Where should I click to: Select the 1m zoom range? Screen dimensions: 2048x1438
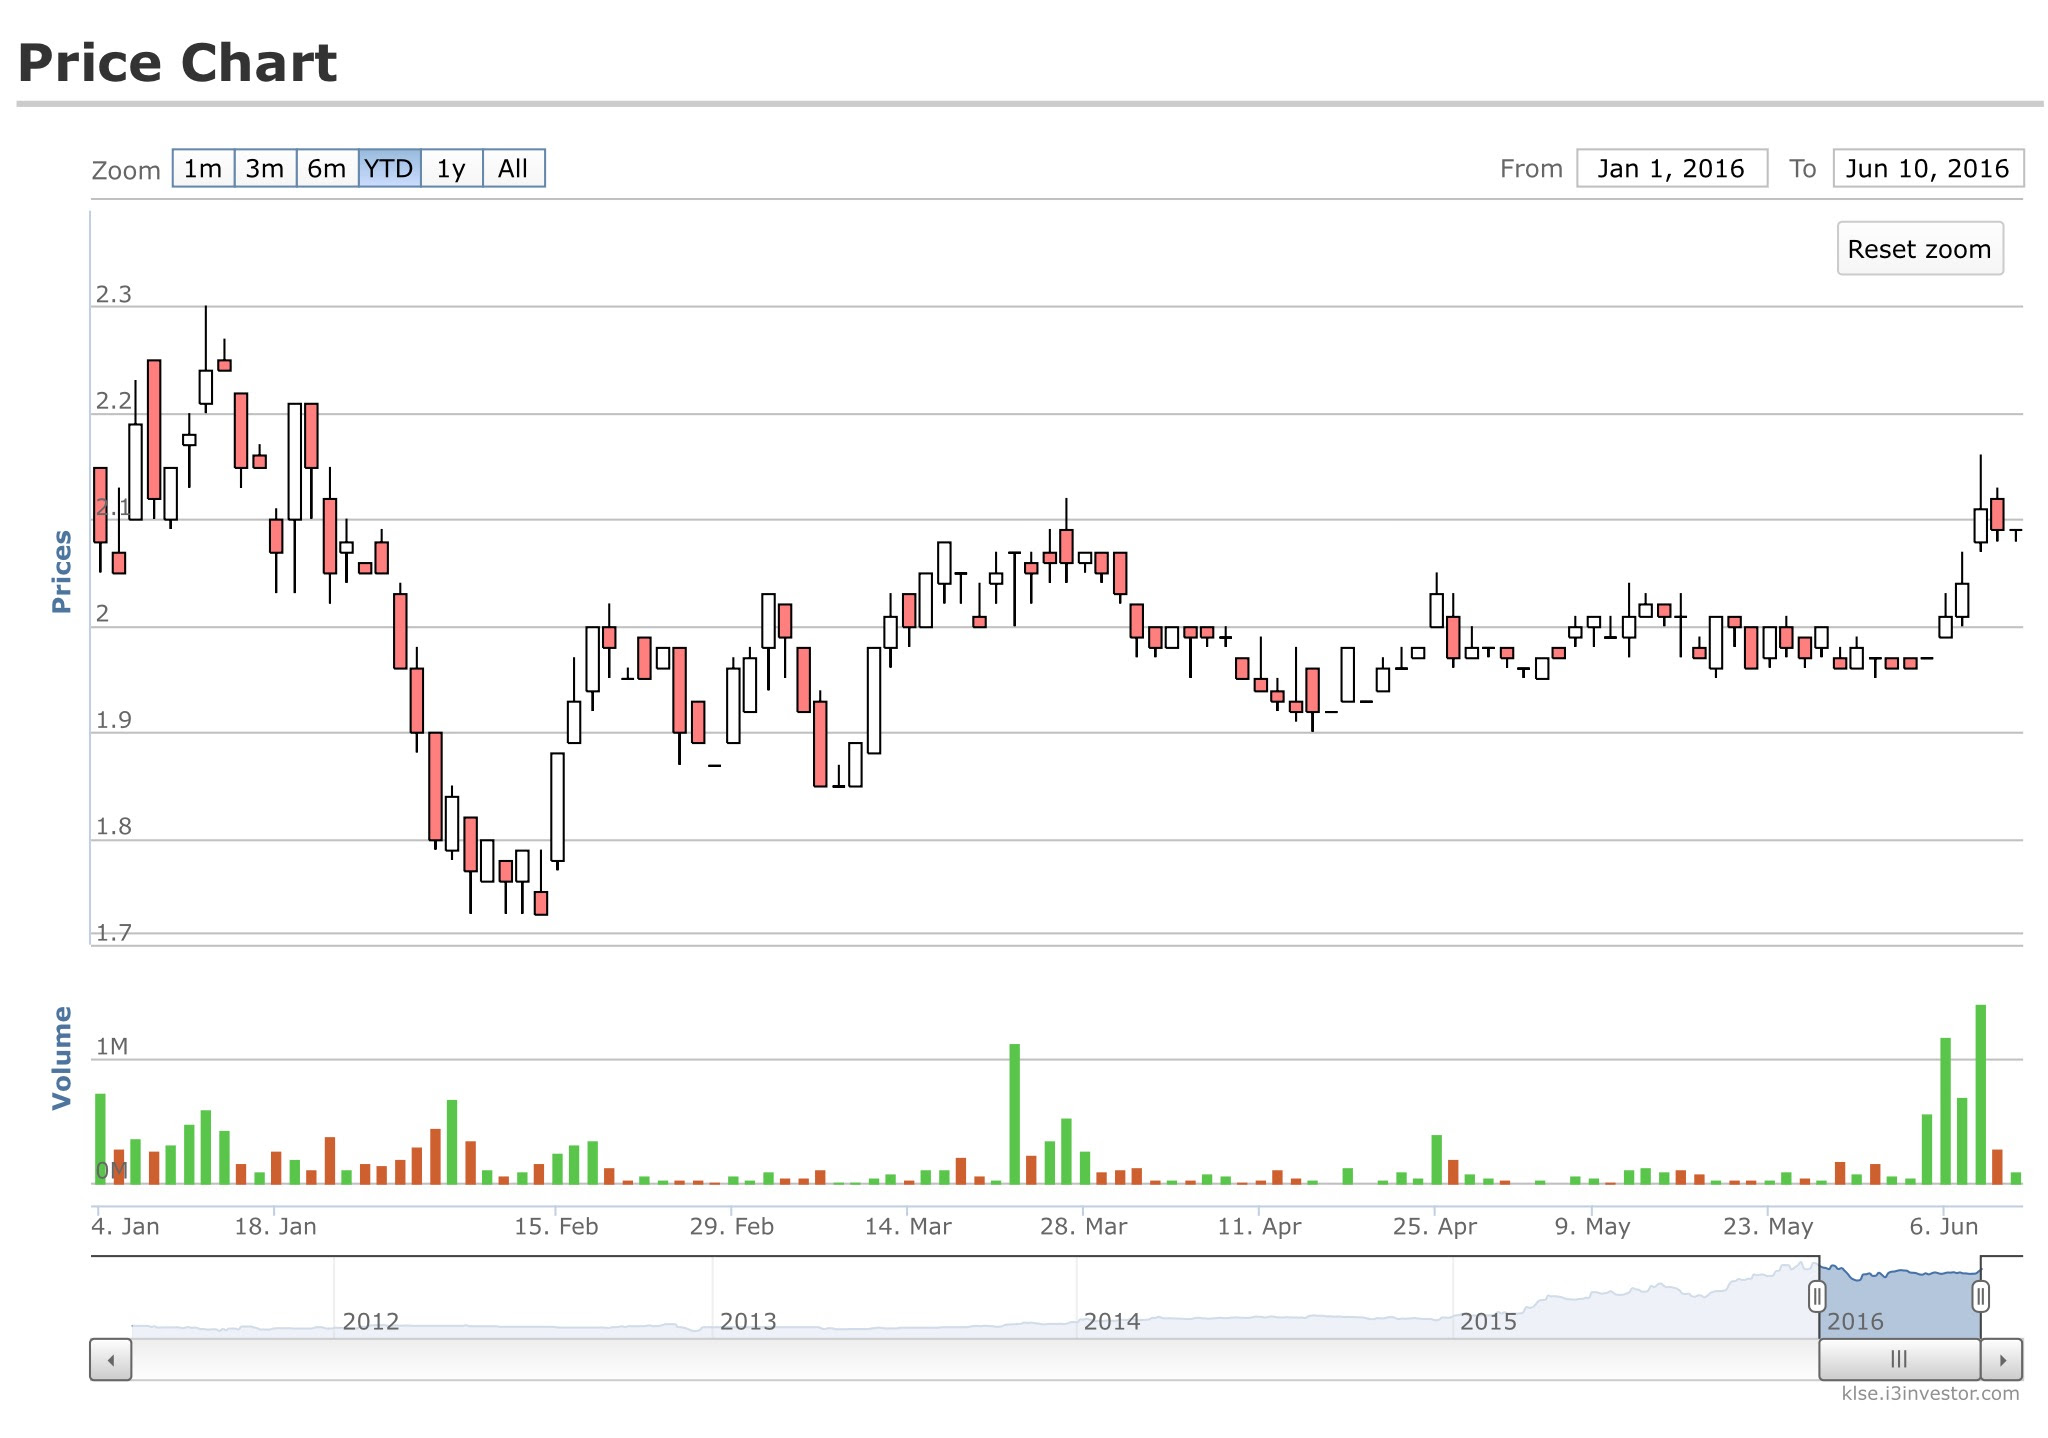click(203, 168)
